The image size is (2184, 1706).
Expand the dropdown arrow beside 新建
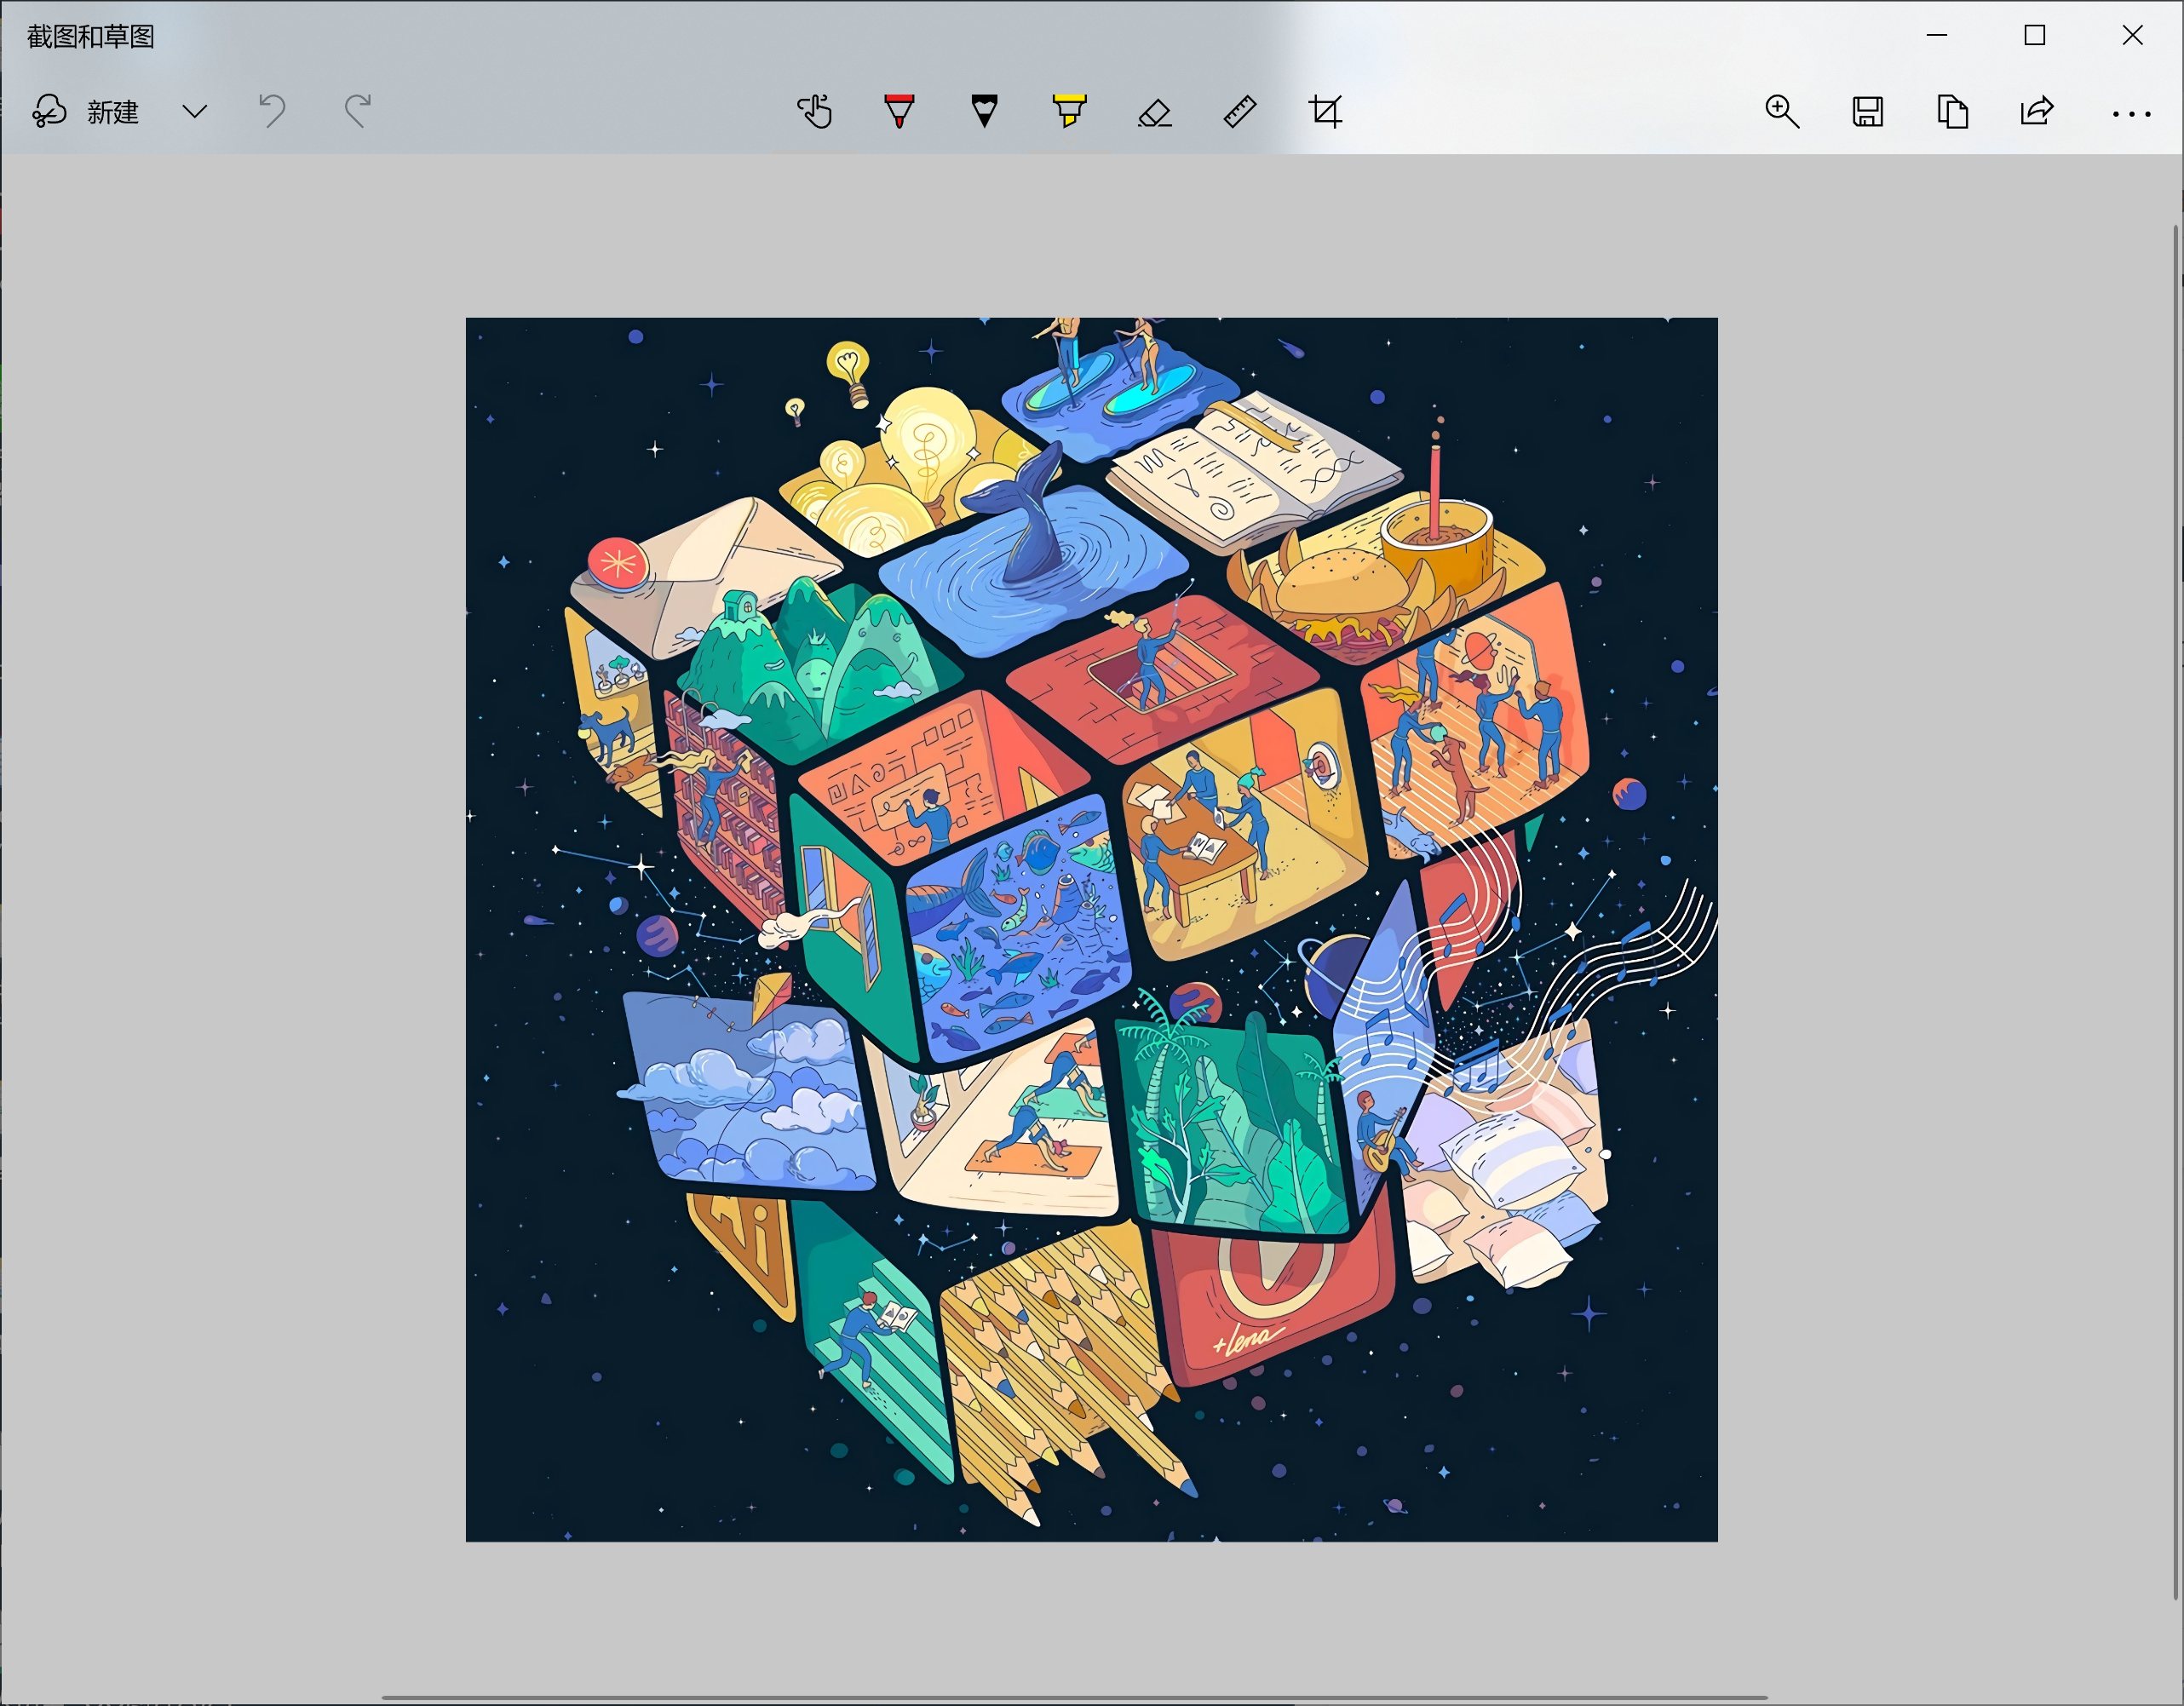tap(195, 111)
